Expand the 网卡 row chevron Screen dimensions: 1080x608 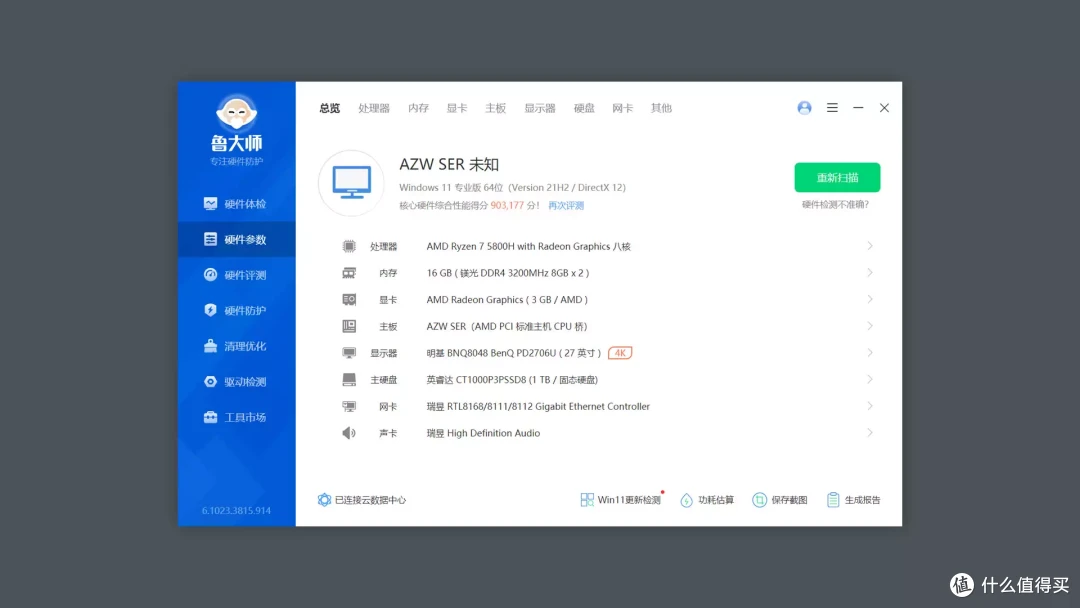(870, 406)
